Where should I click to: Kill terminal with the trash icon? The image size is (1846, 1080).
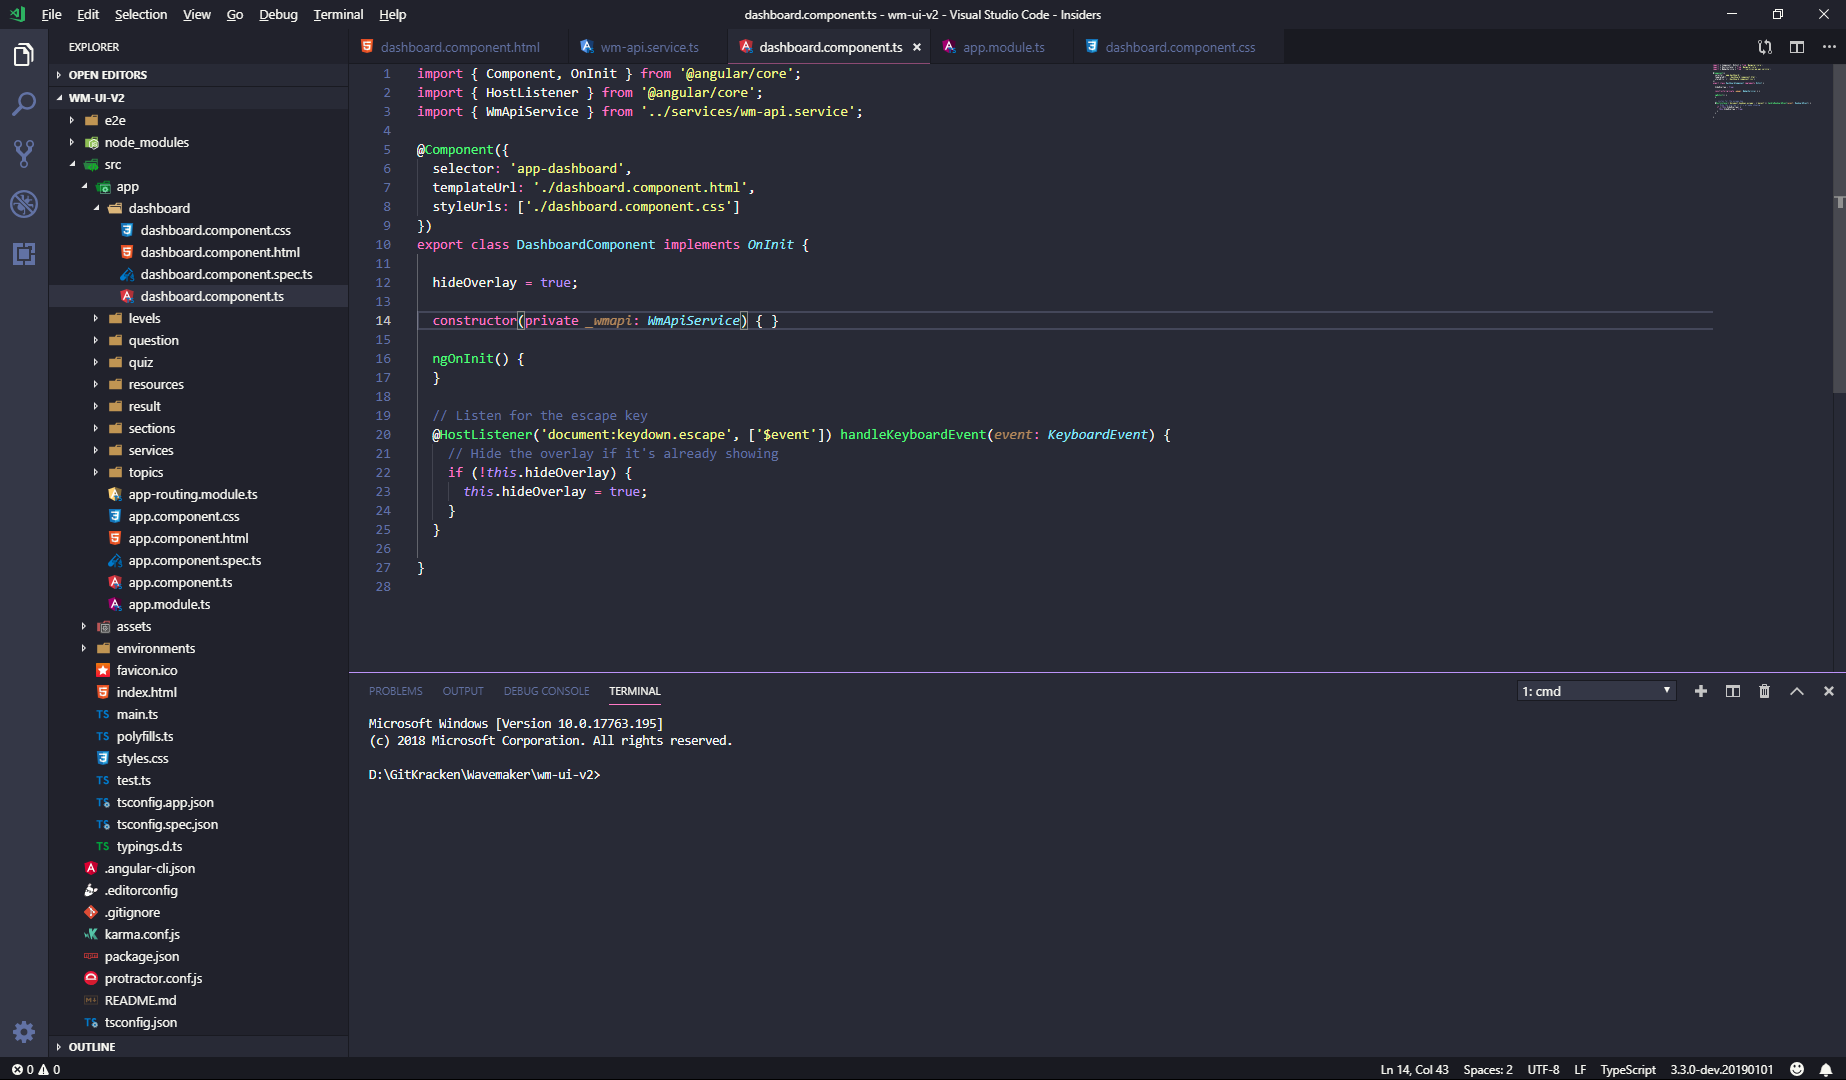tap(1764, 691)
